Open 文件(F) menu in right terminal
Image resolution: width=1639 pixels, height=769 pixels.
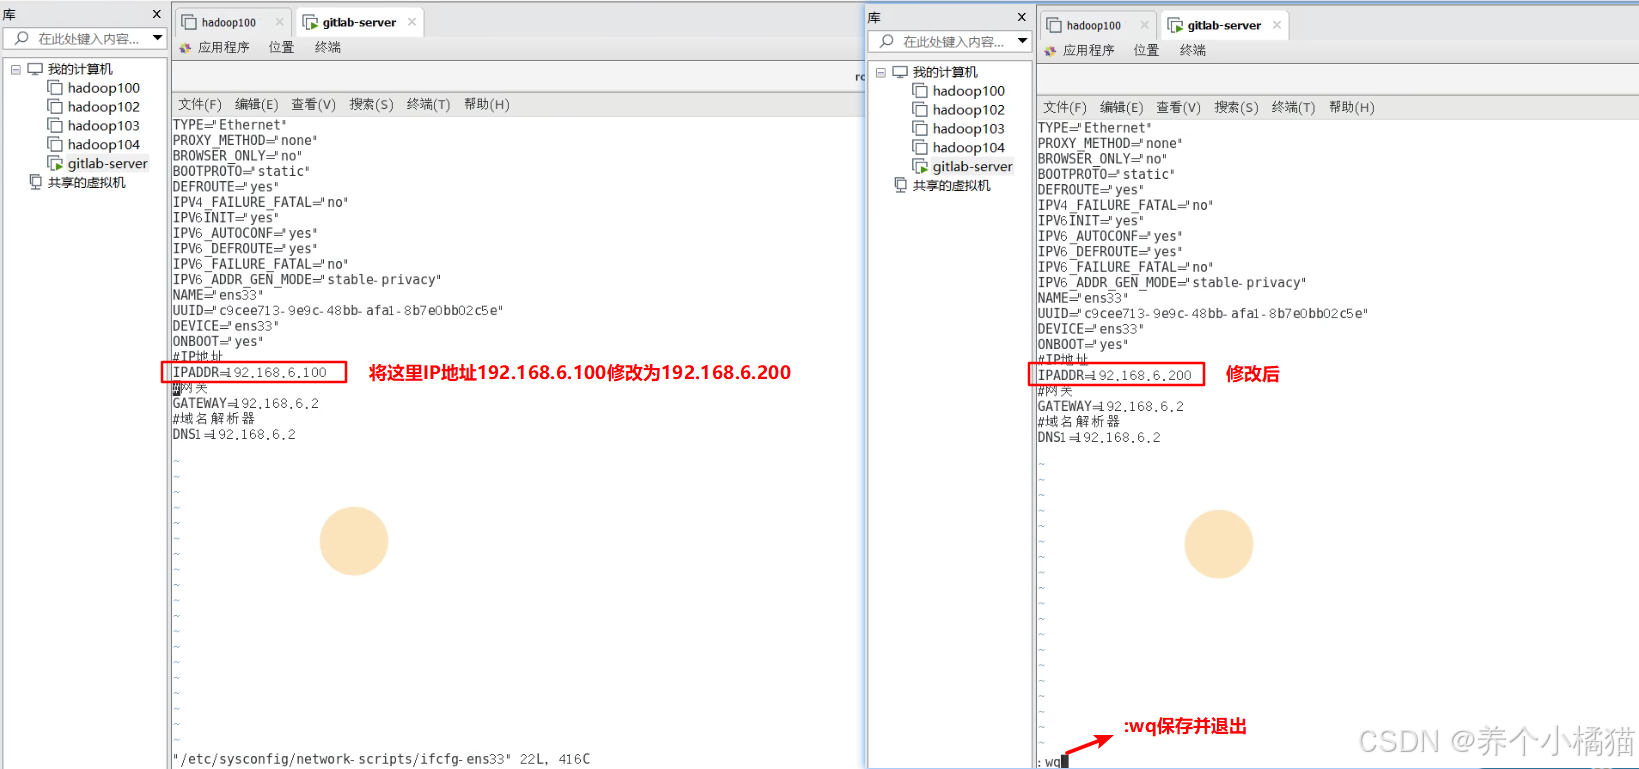pos(1064,107)
